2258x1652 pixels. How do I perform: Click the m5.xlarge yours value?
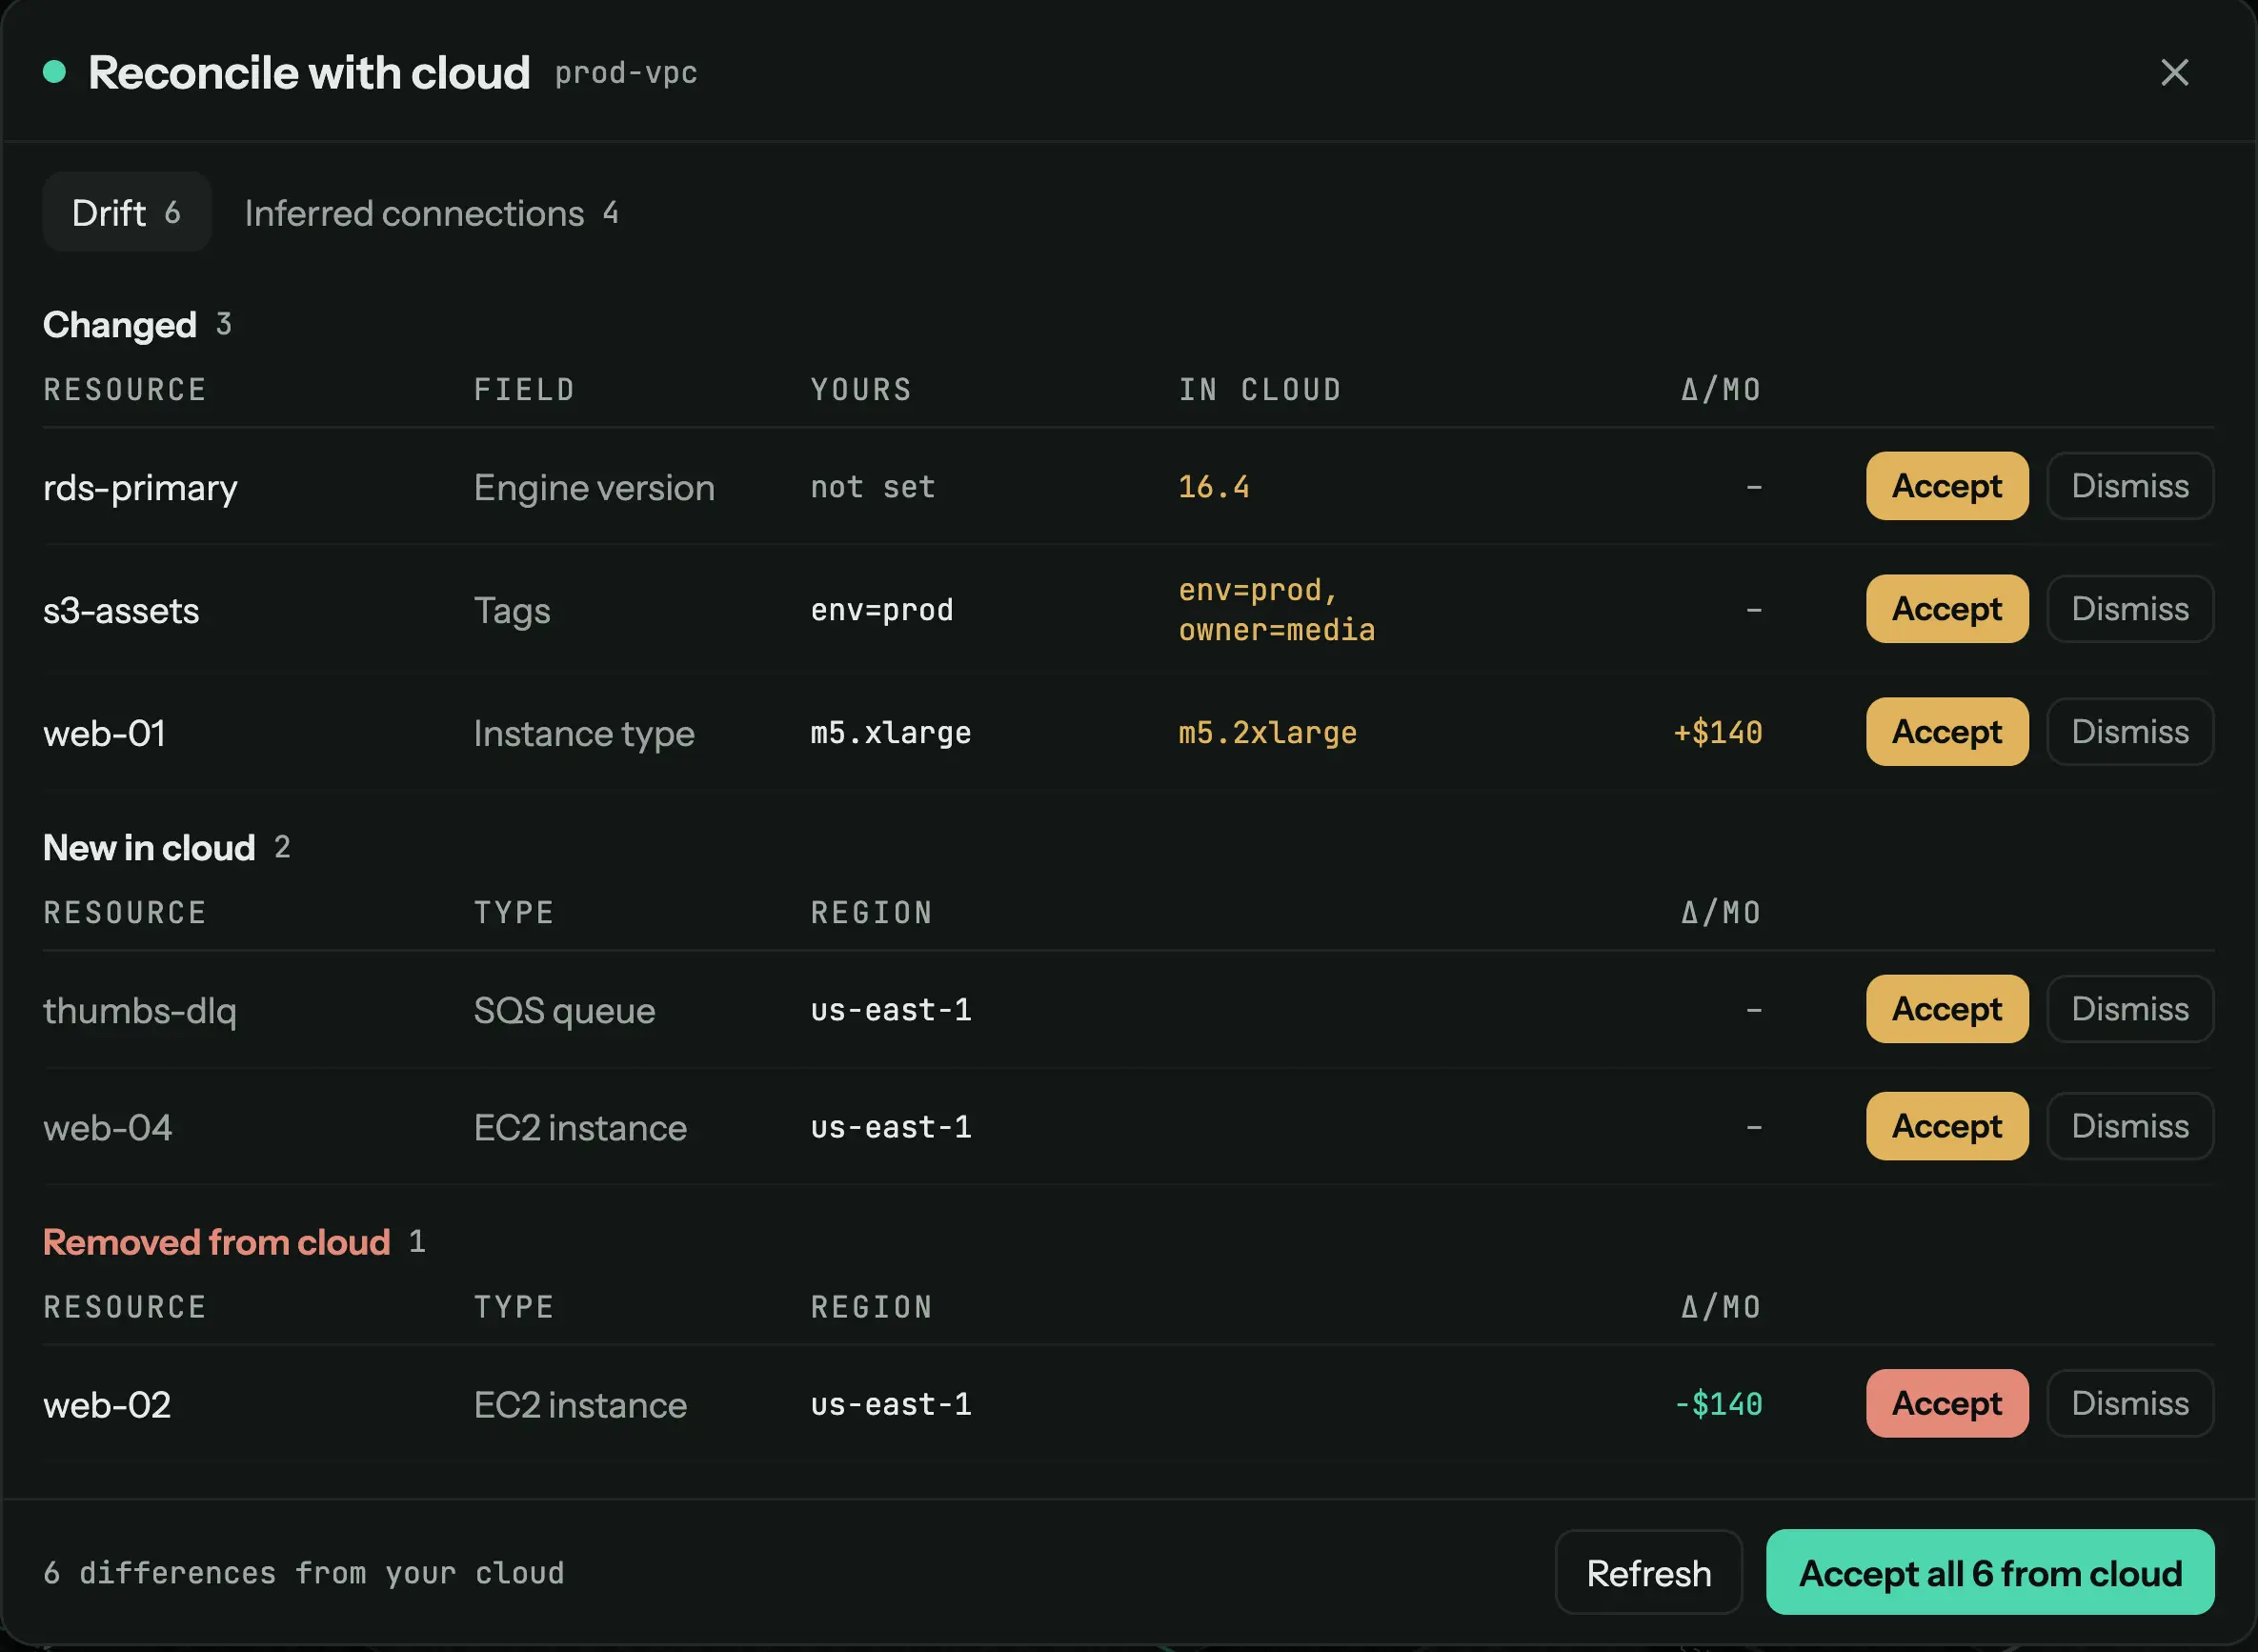pyautogui.click(x=890, y=733)
